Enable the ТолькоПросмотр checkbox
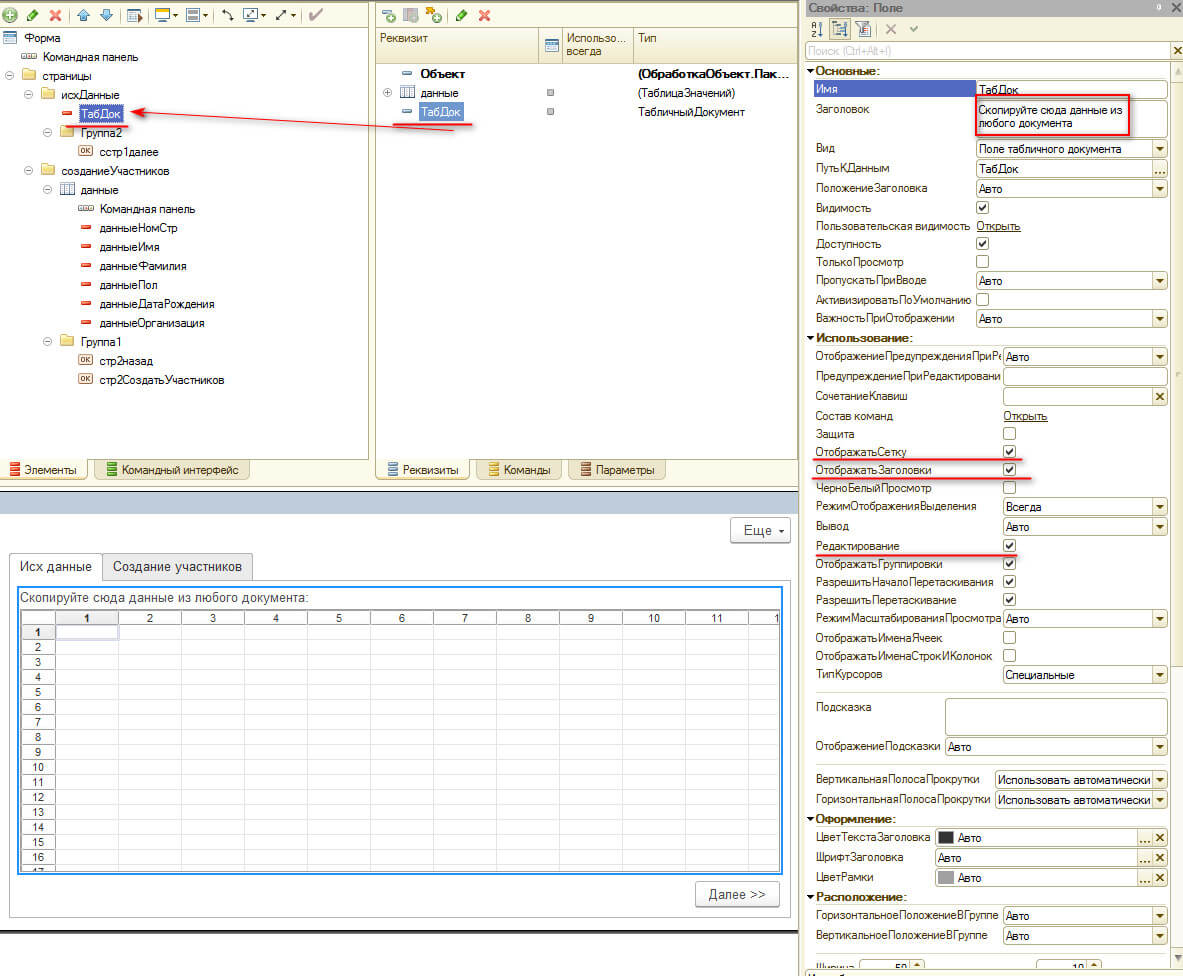Image resolution: width=1183 pixels, height=976 pixels. click(x=982, y=262)
